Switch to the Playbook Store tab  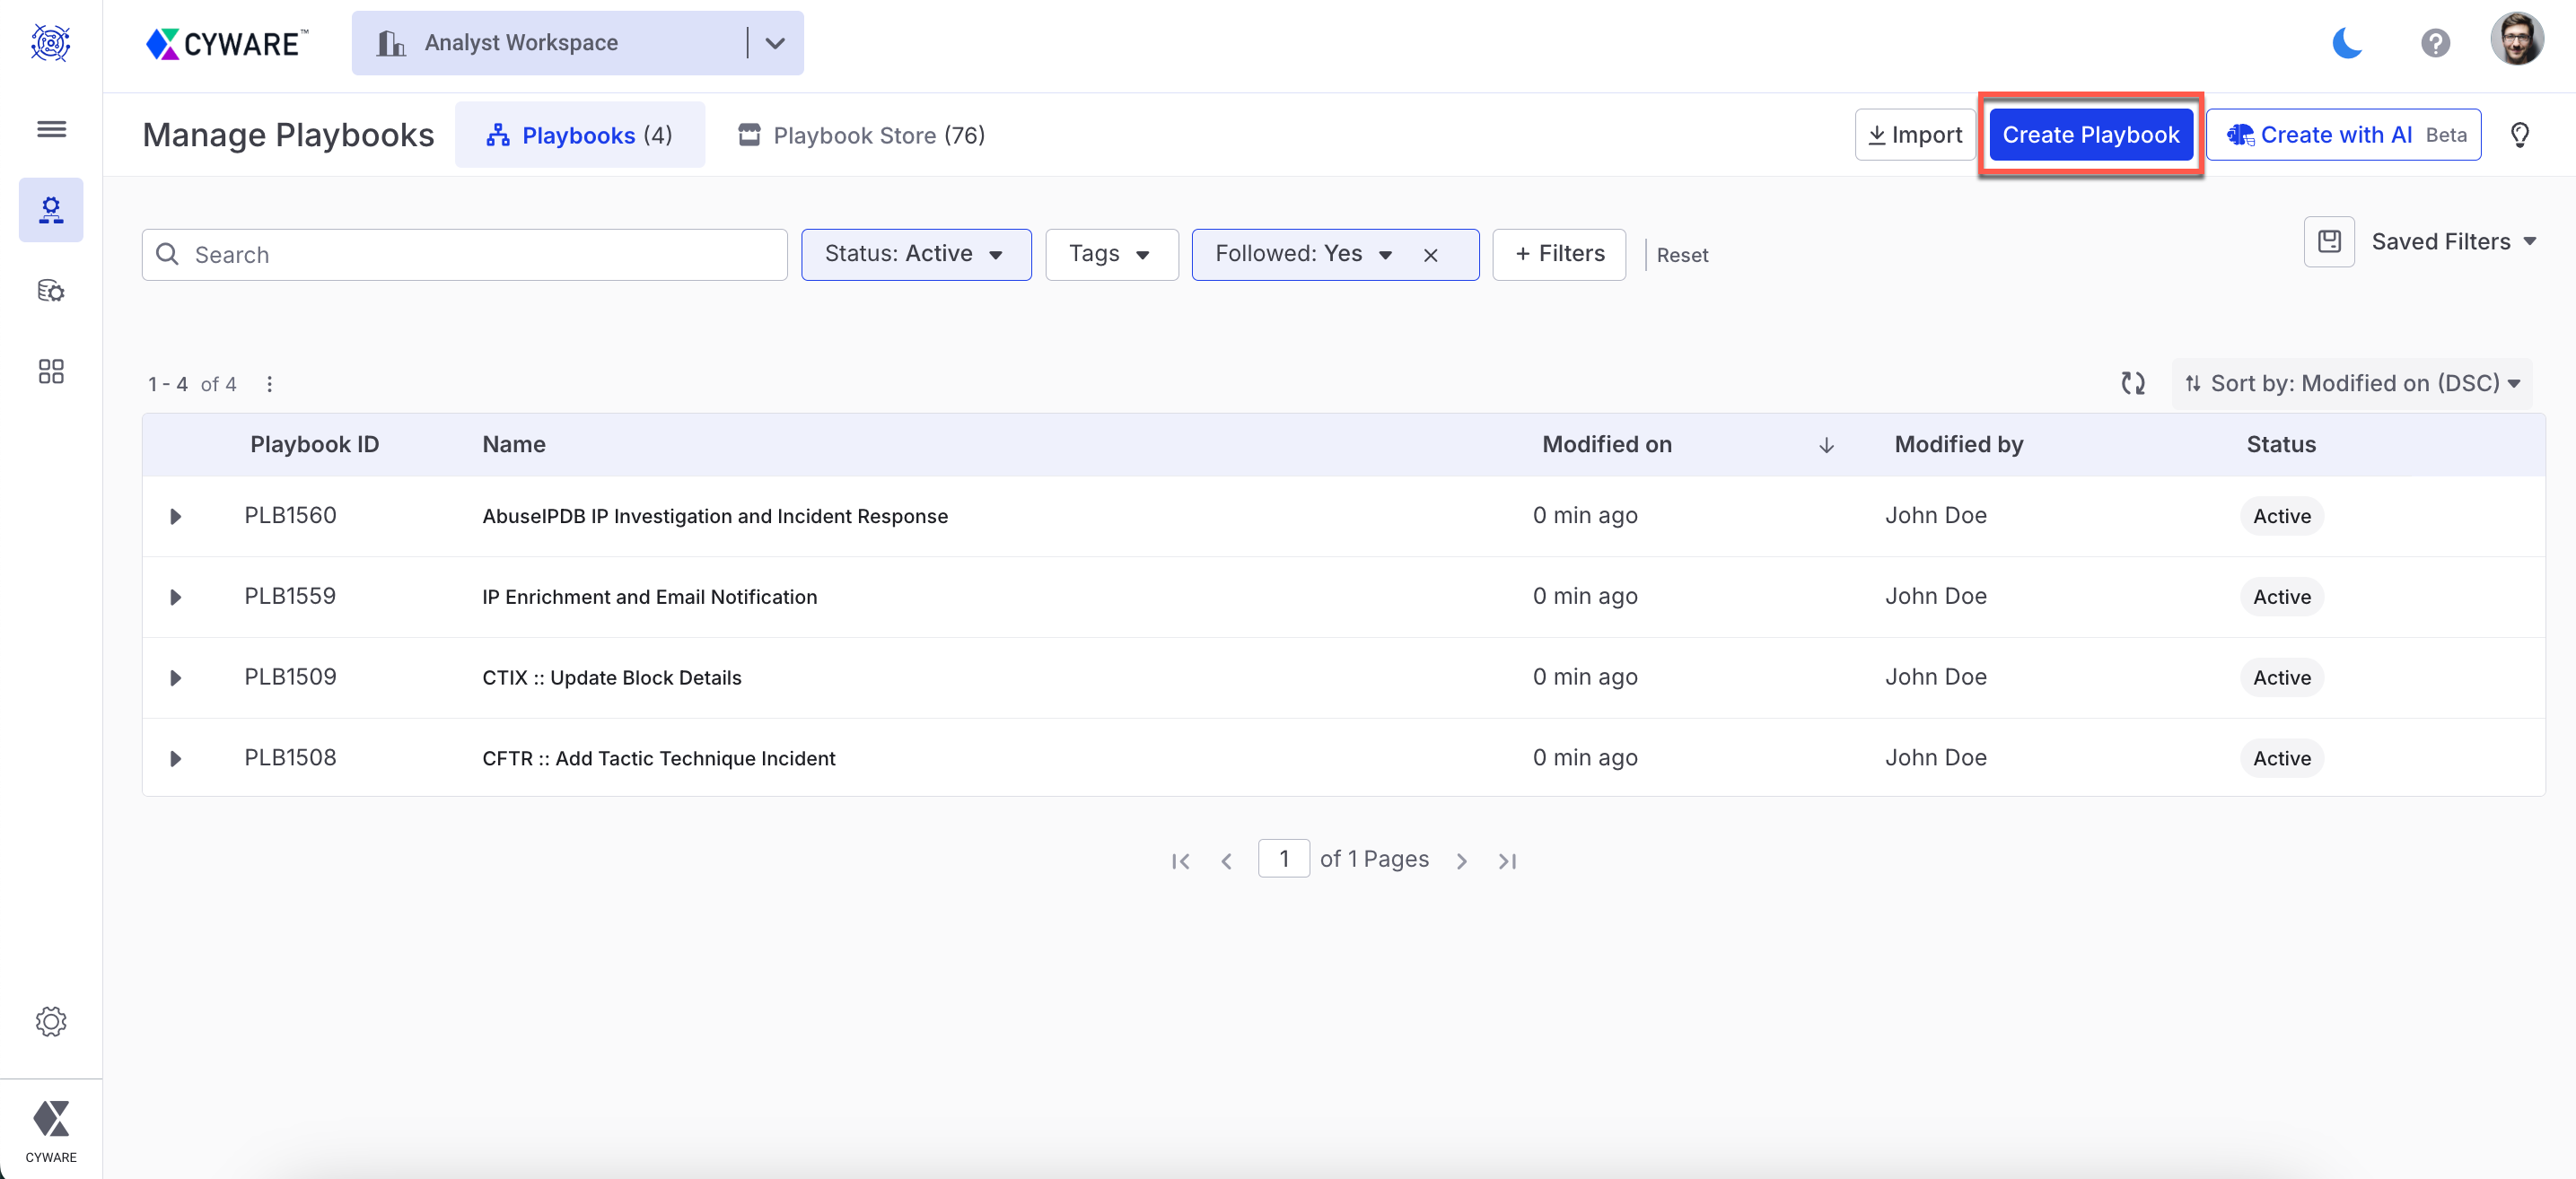click(861, 135)
